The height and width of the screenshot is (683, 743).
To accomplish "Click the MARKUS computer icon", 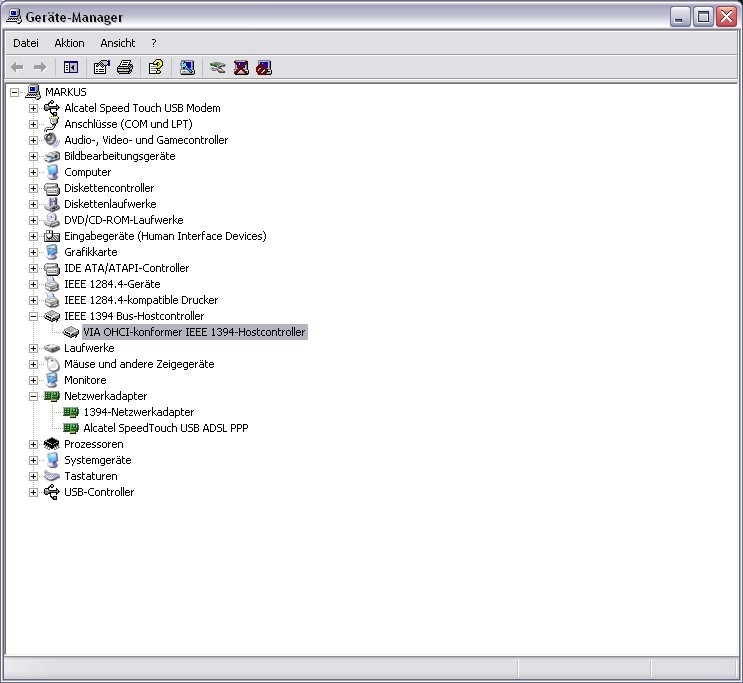I will (x=33, y=91).
